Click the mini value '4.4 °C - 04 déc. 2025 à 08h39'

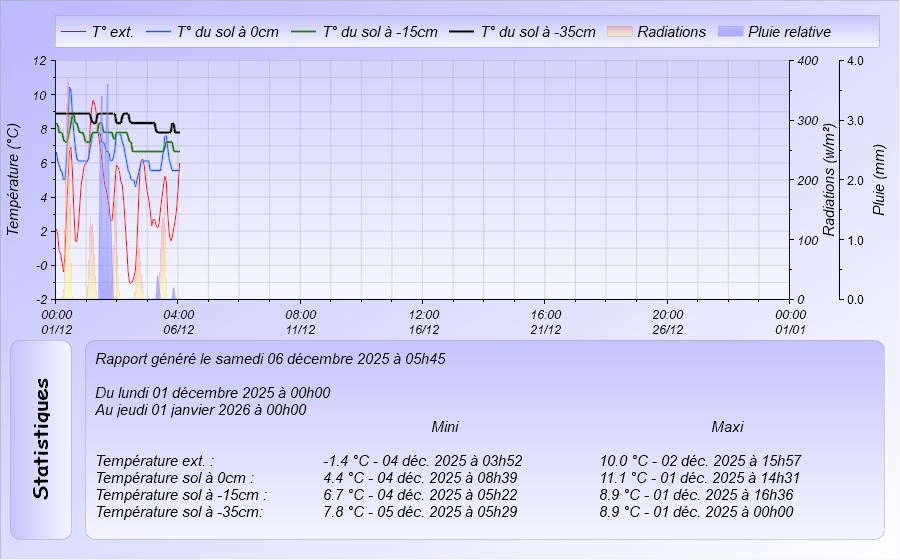pos(420,478)
